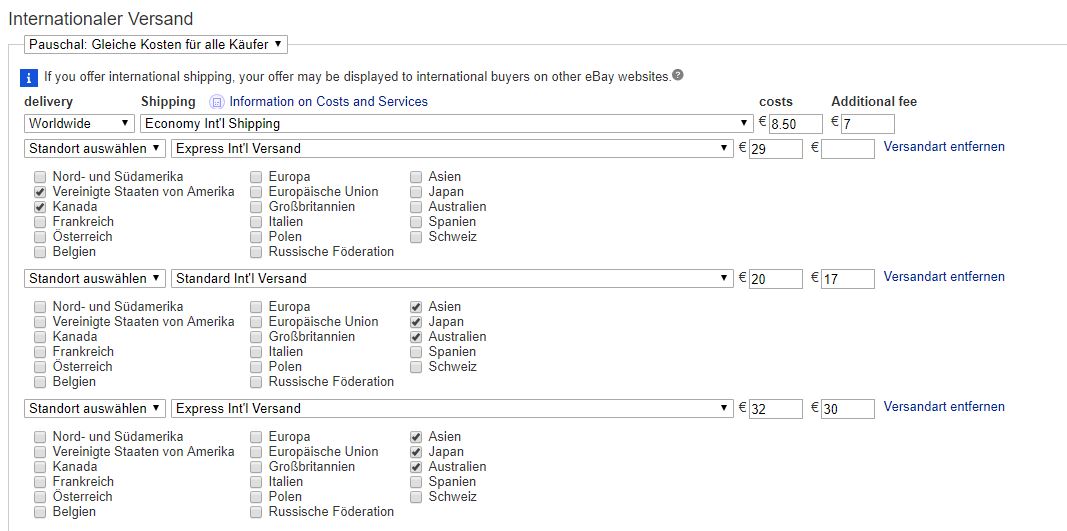This screenshot has width=1067, height=531.
Task: Click the icon beside Information on Costs and Services
Action: click(217, 103)
